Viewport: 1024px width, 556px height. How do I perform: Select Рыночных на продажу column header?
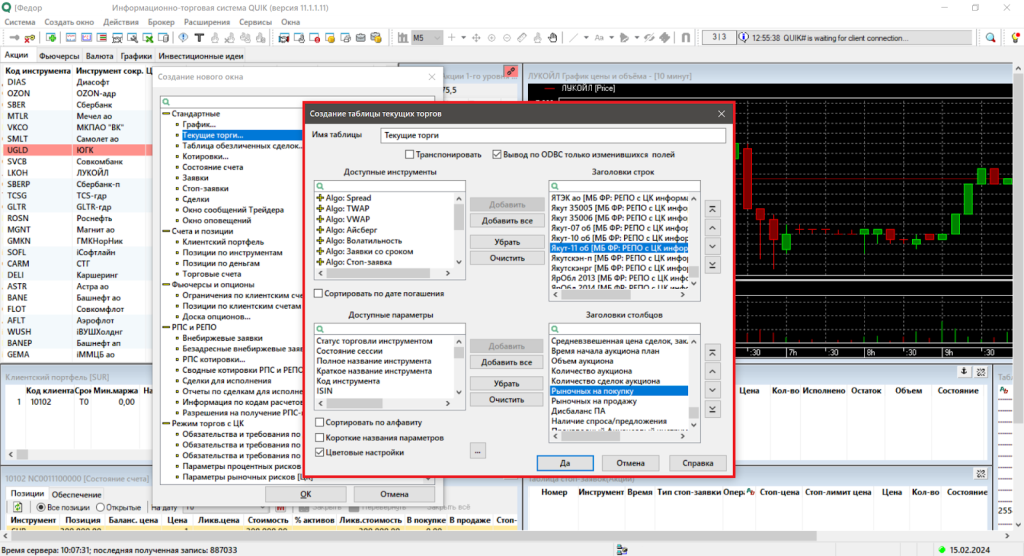(x=594, y=401)
